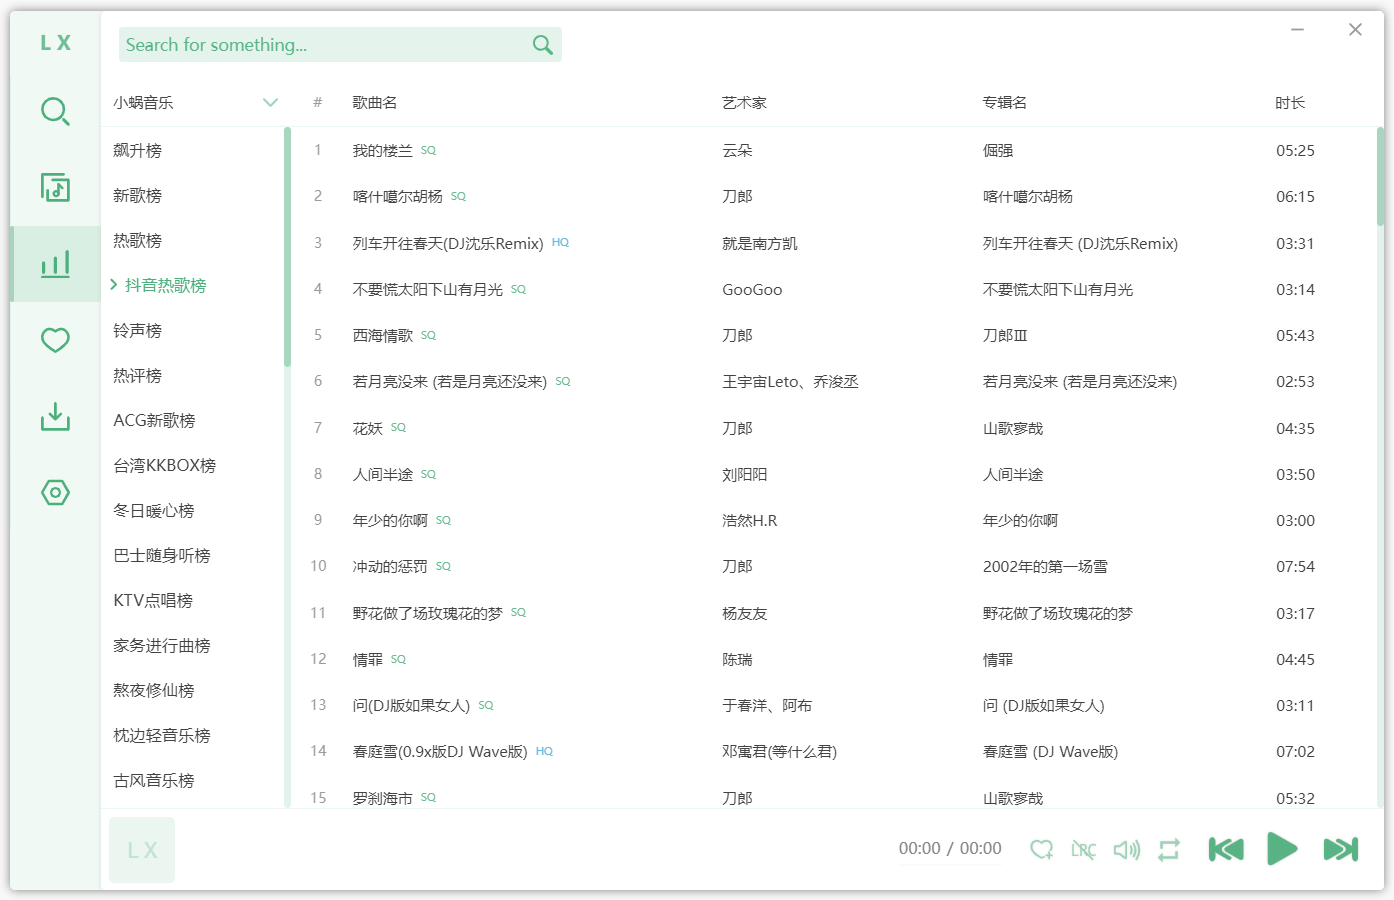Screen dimensions: 1394x900
Task: Open the leaderboard charts icon
Action: tap(55, 264)
